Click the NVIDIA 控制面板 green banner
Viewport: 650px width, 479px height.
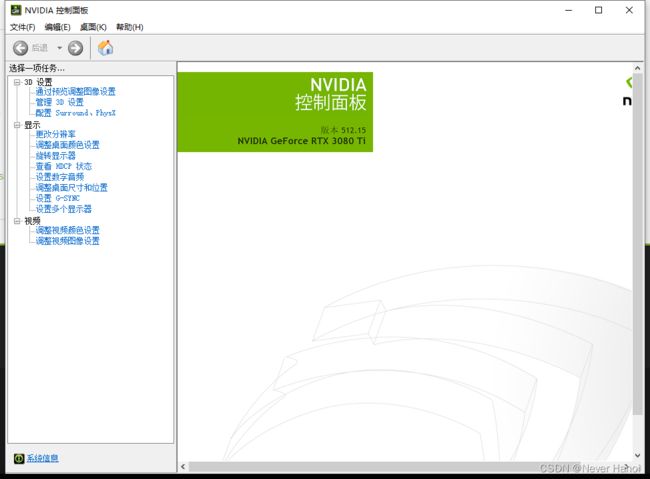[275, 112]
